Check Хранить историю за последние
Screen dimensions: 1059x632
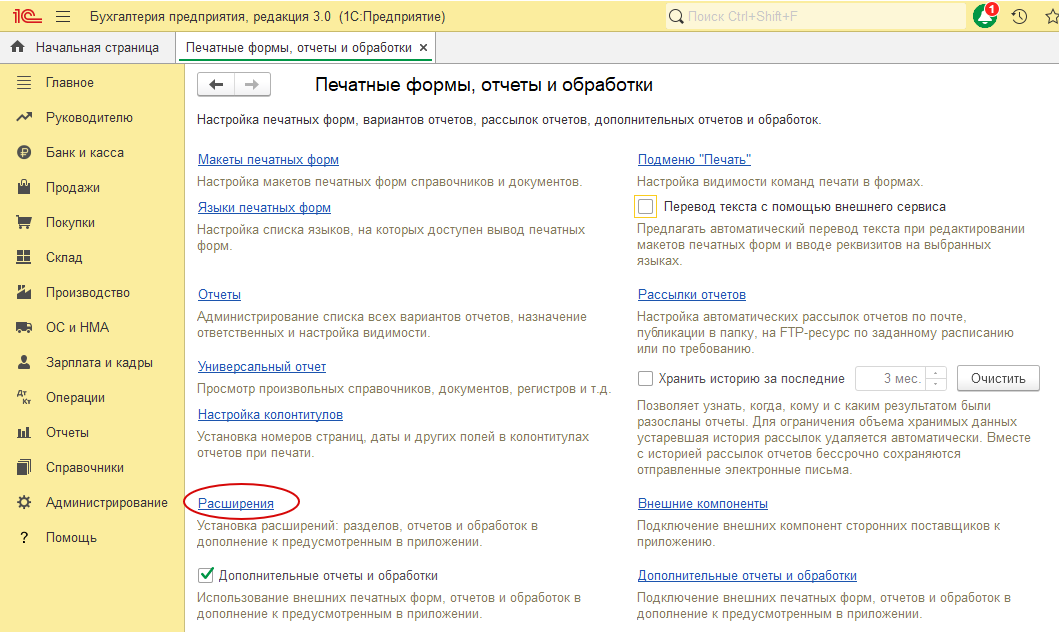coord(646,378)
